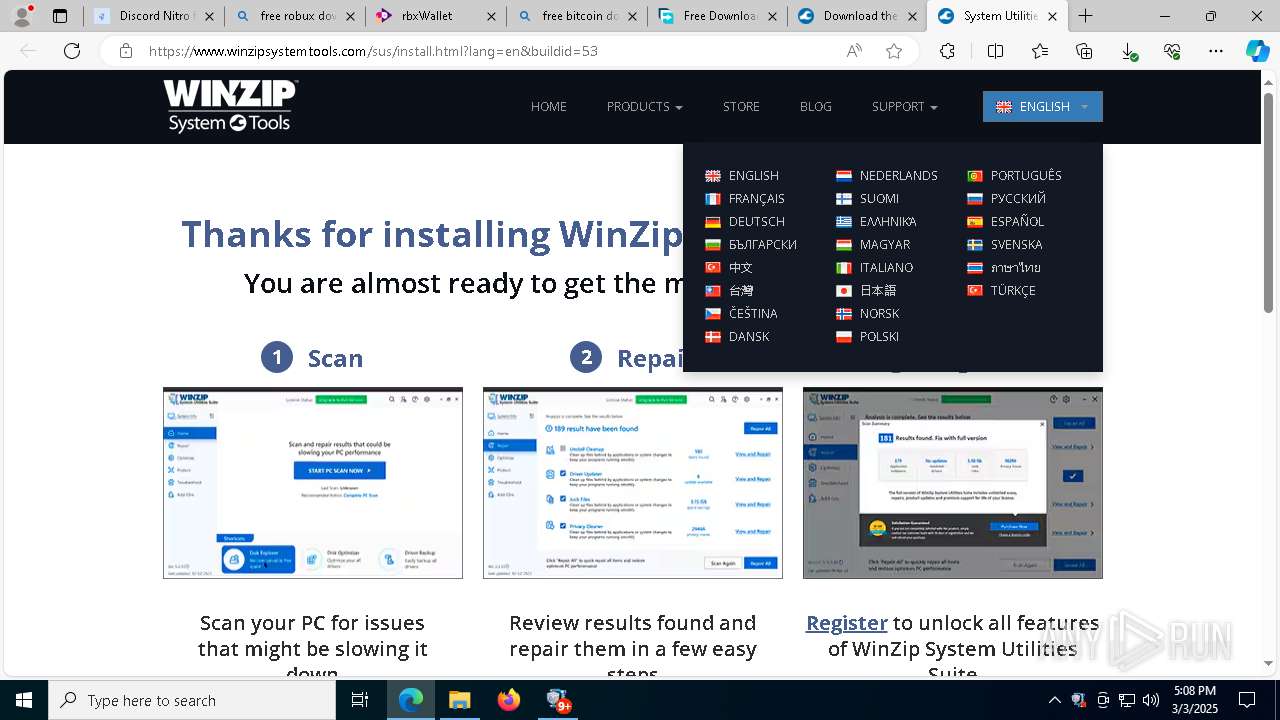1280x720 pixels.
Task: Click the address bar URL field
Action: tap(490, 51)
